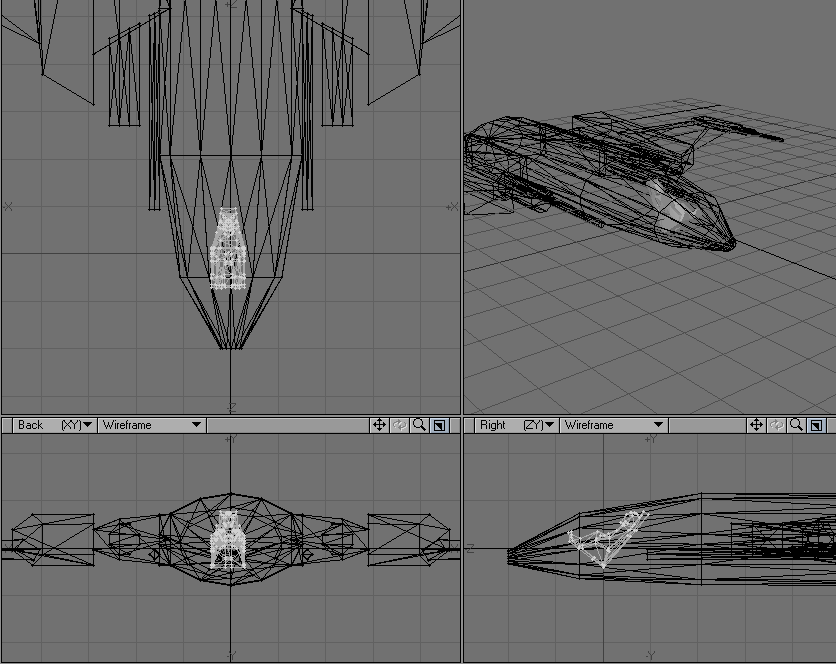The width and height of the screenshot is (836, 664).
Task: Maximize the Back viewport with its toggle icon
Action: click(x=440, y=425)
